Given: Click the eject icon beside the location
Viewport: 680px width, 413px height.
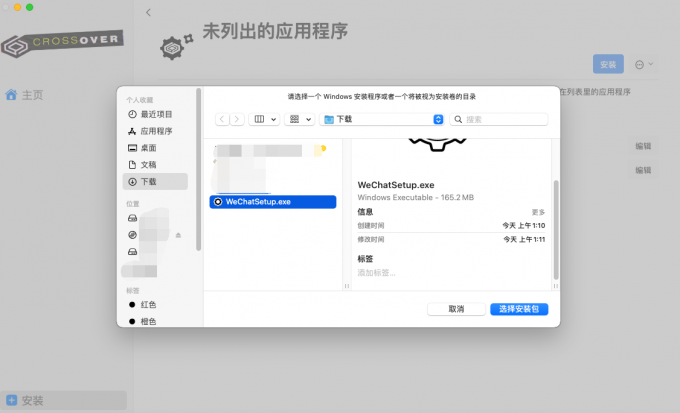Looking at the screenshot, I should (178, 235).
